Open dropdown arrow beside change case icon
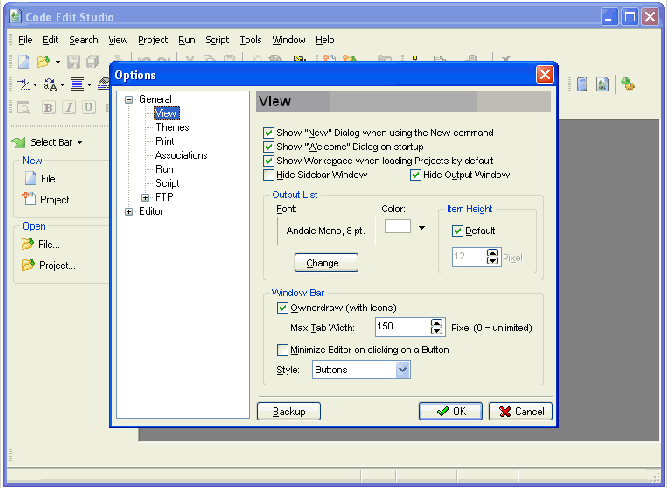The width and height of the screenshot is (667, 488). (63, 85)
